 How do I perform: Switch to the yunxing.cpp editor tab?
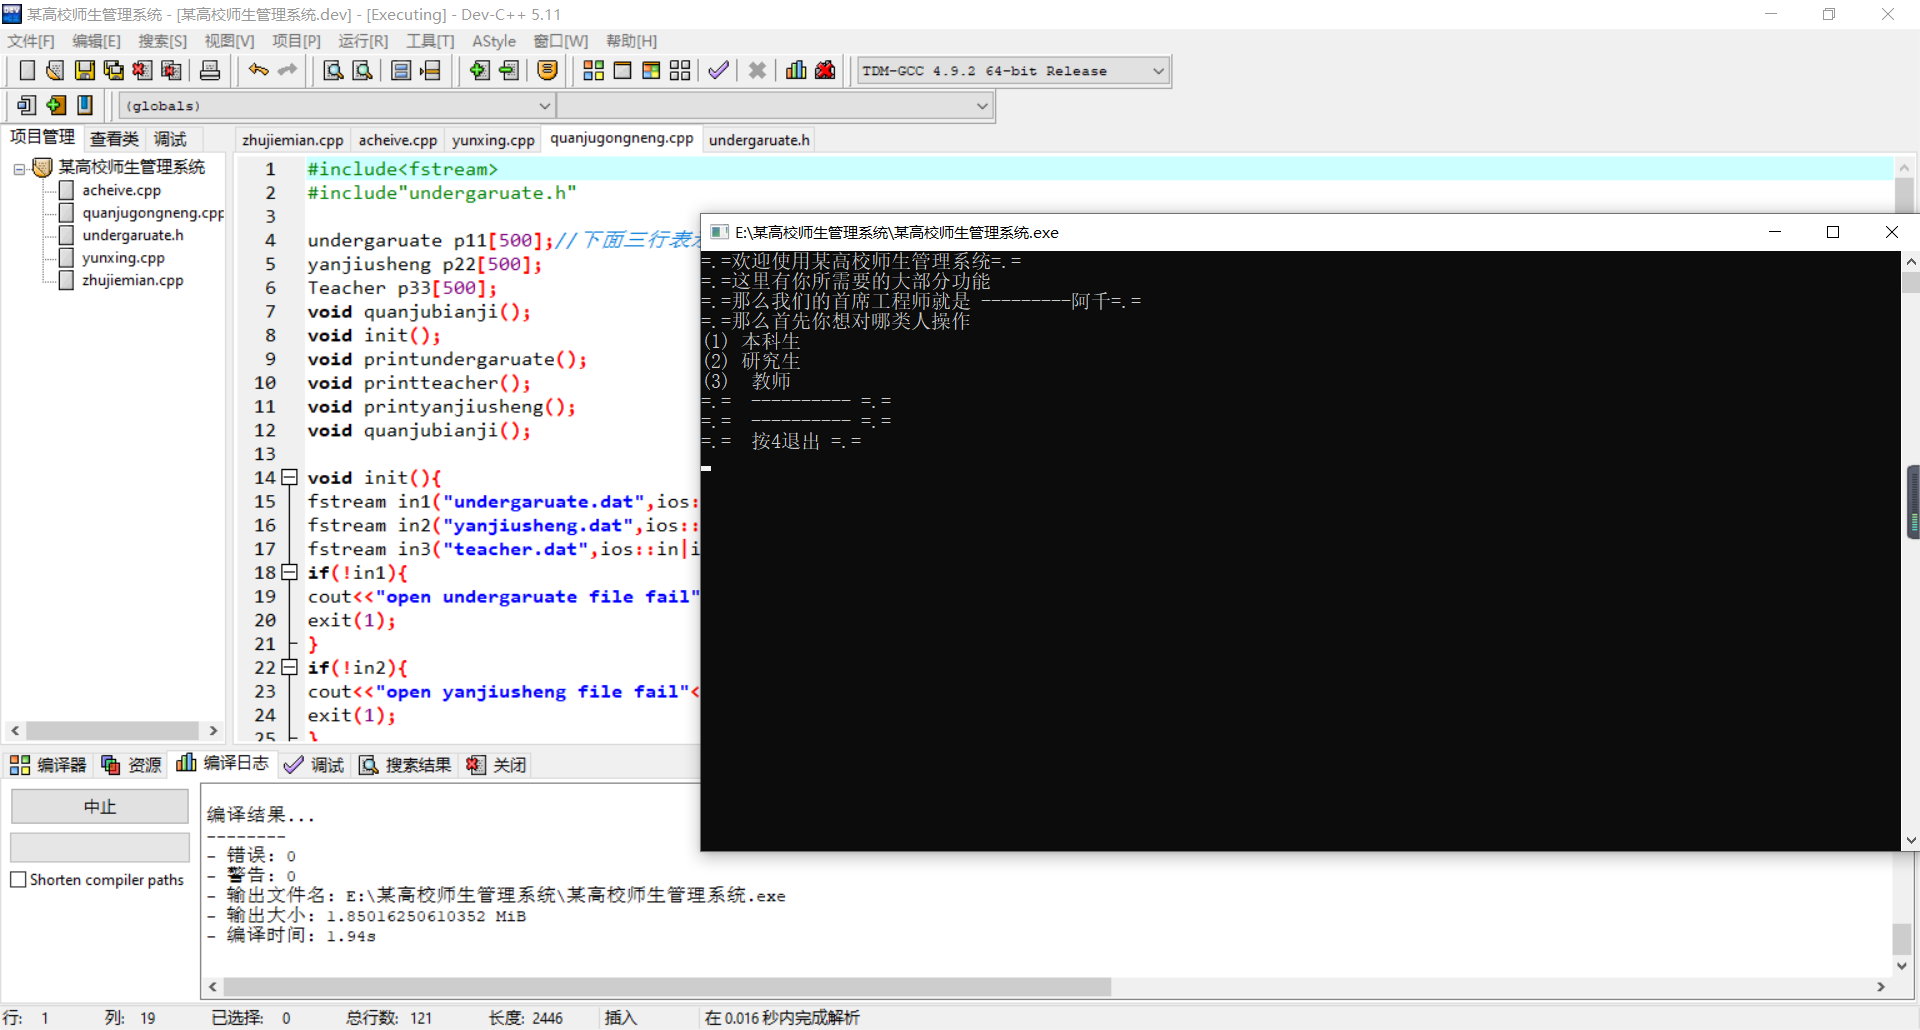click(493, 140)
